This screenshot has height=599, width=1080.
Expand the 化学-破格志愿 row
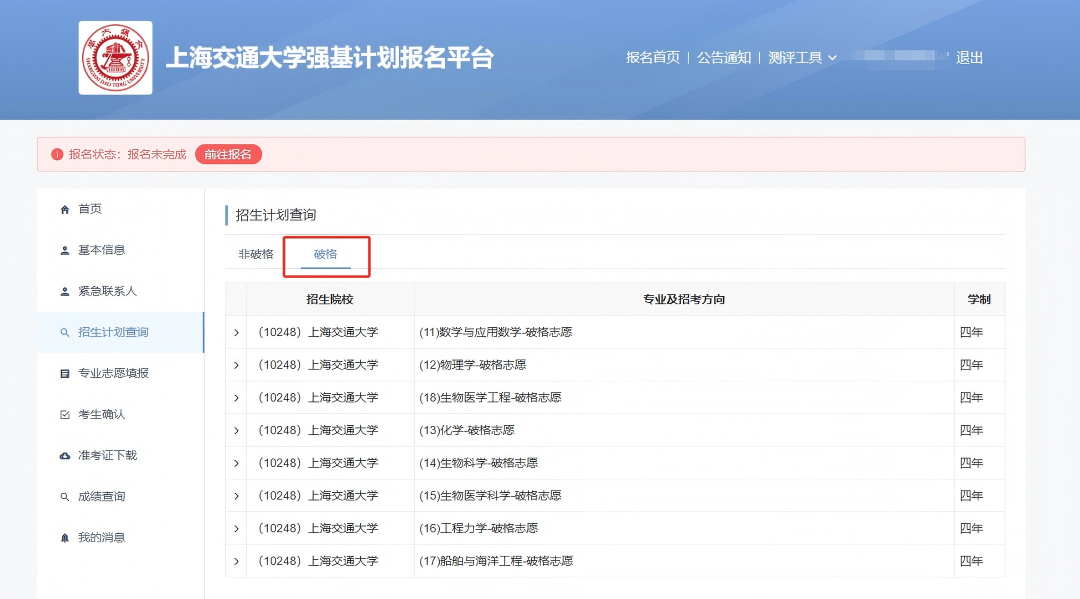coord(236,429)
